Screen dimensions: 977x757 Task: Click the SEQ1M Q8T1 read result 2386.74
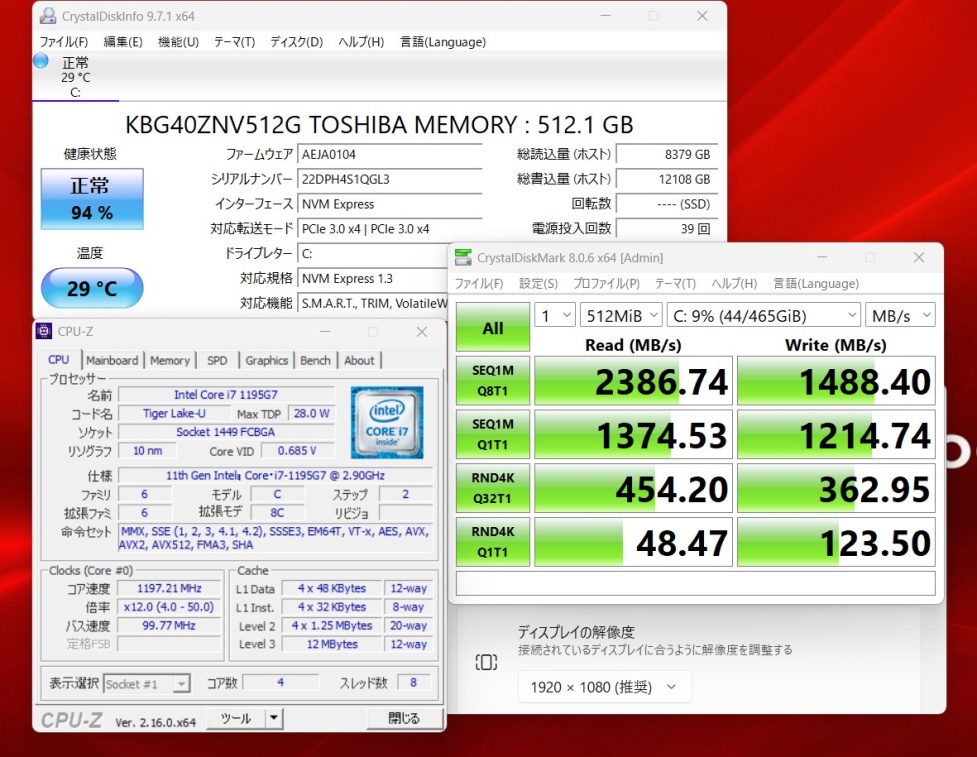coord(633,381)
